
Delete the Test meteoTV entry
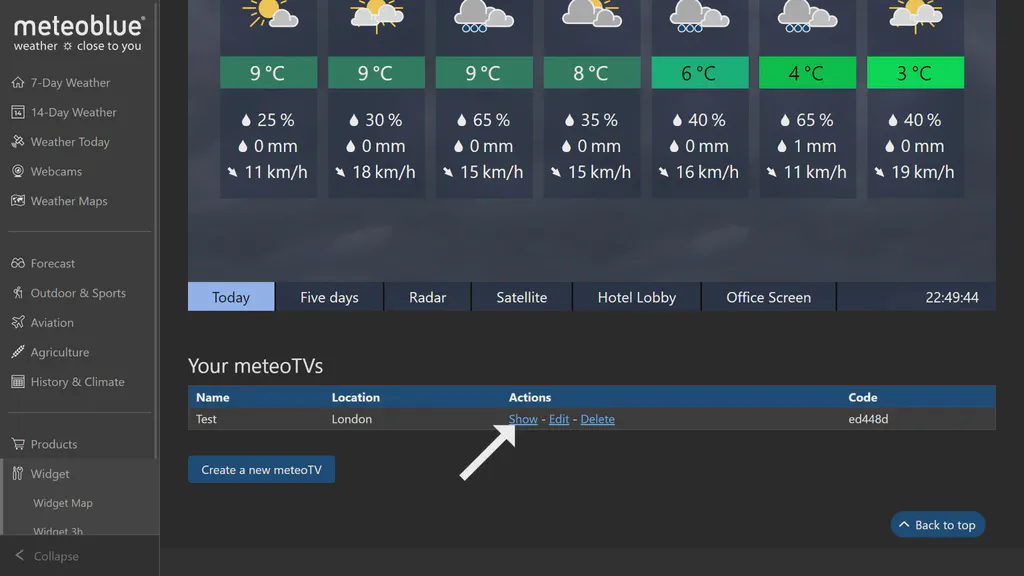[x=597, y=419]
